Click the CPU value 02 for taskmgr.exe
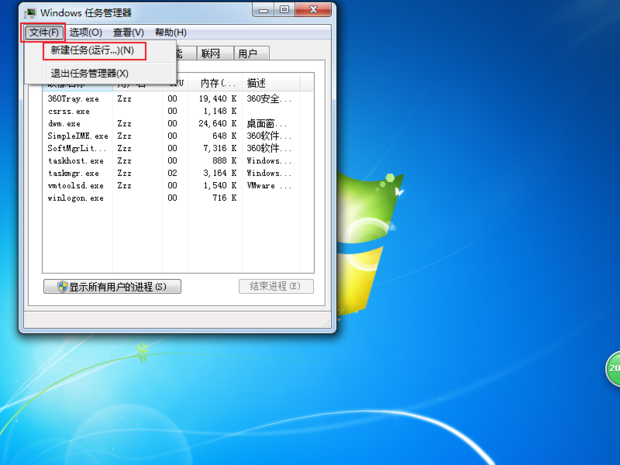Viewport: 620px width, 465px height. tap(172, 173)
